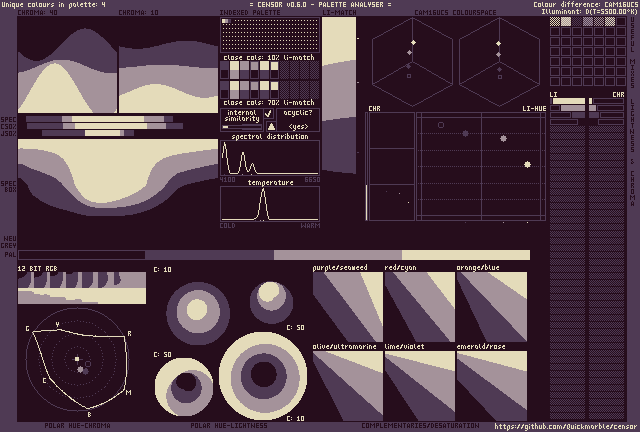The image size is (640, 432).
Task: Click the cream square point in polar hue-chroma
Action: 77,359
